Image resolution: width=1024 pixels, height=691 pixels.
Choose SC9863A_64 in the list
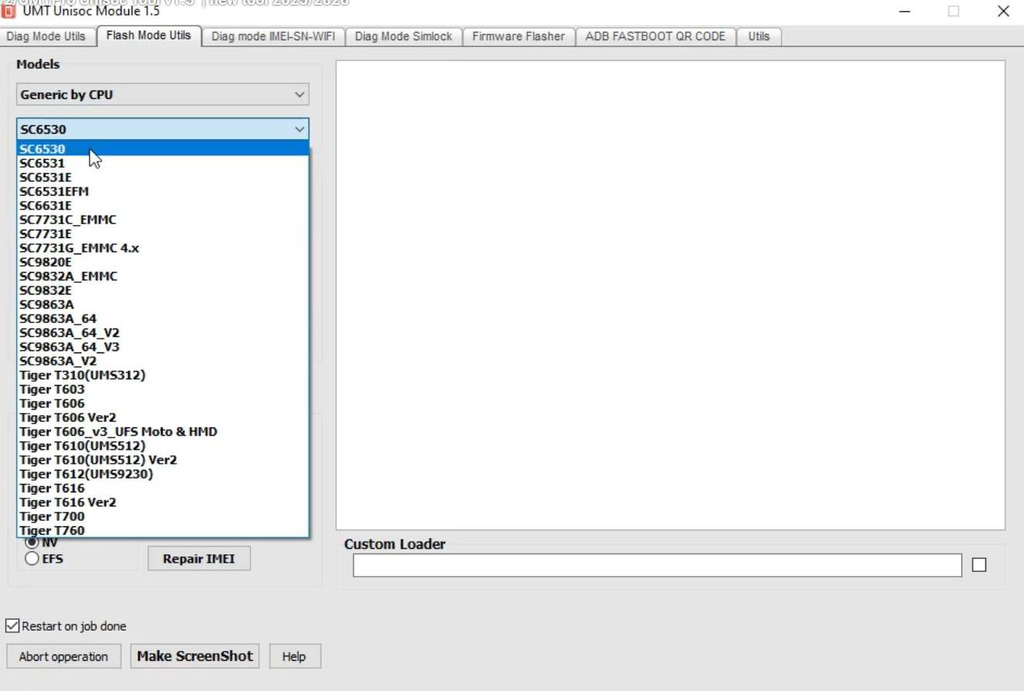(163, 319)
